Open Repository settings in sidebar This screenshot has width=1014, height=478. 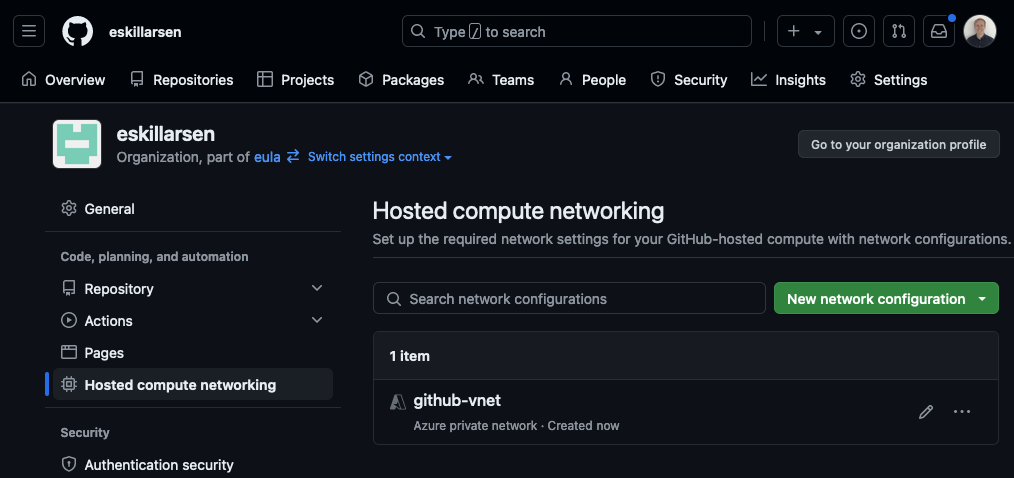(193, 288)
